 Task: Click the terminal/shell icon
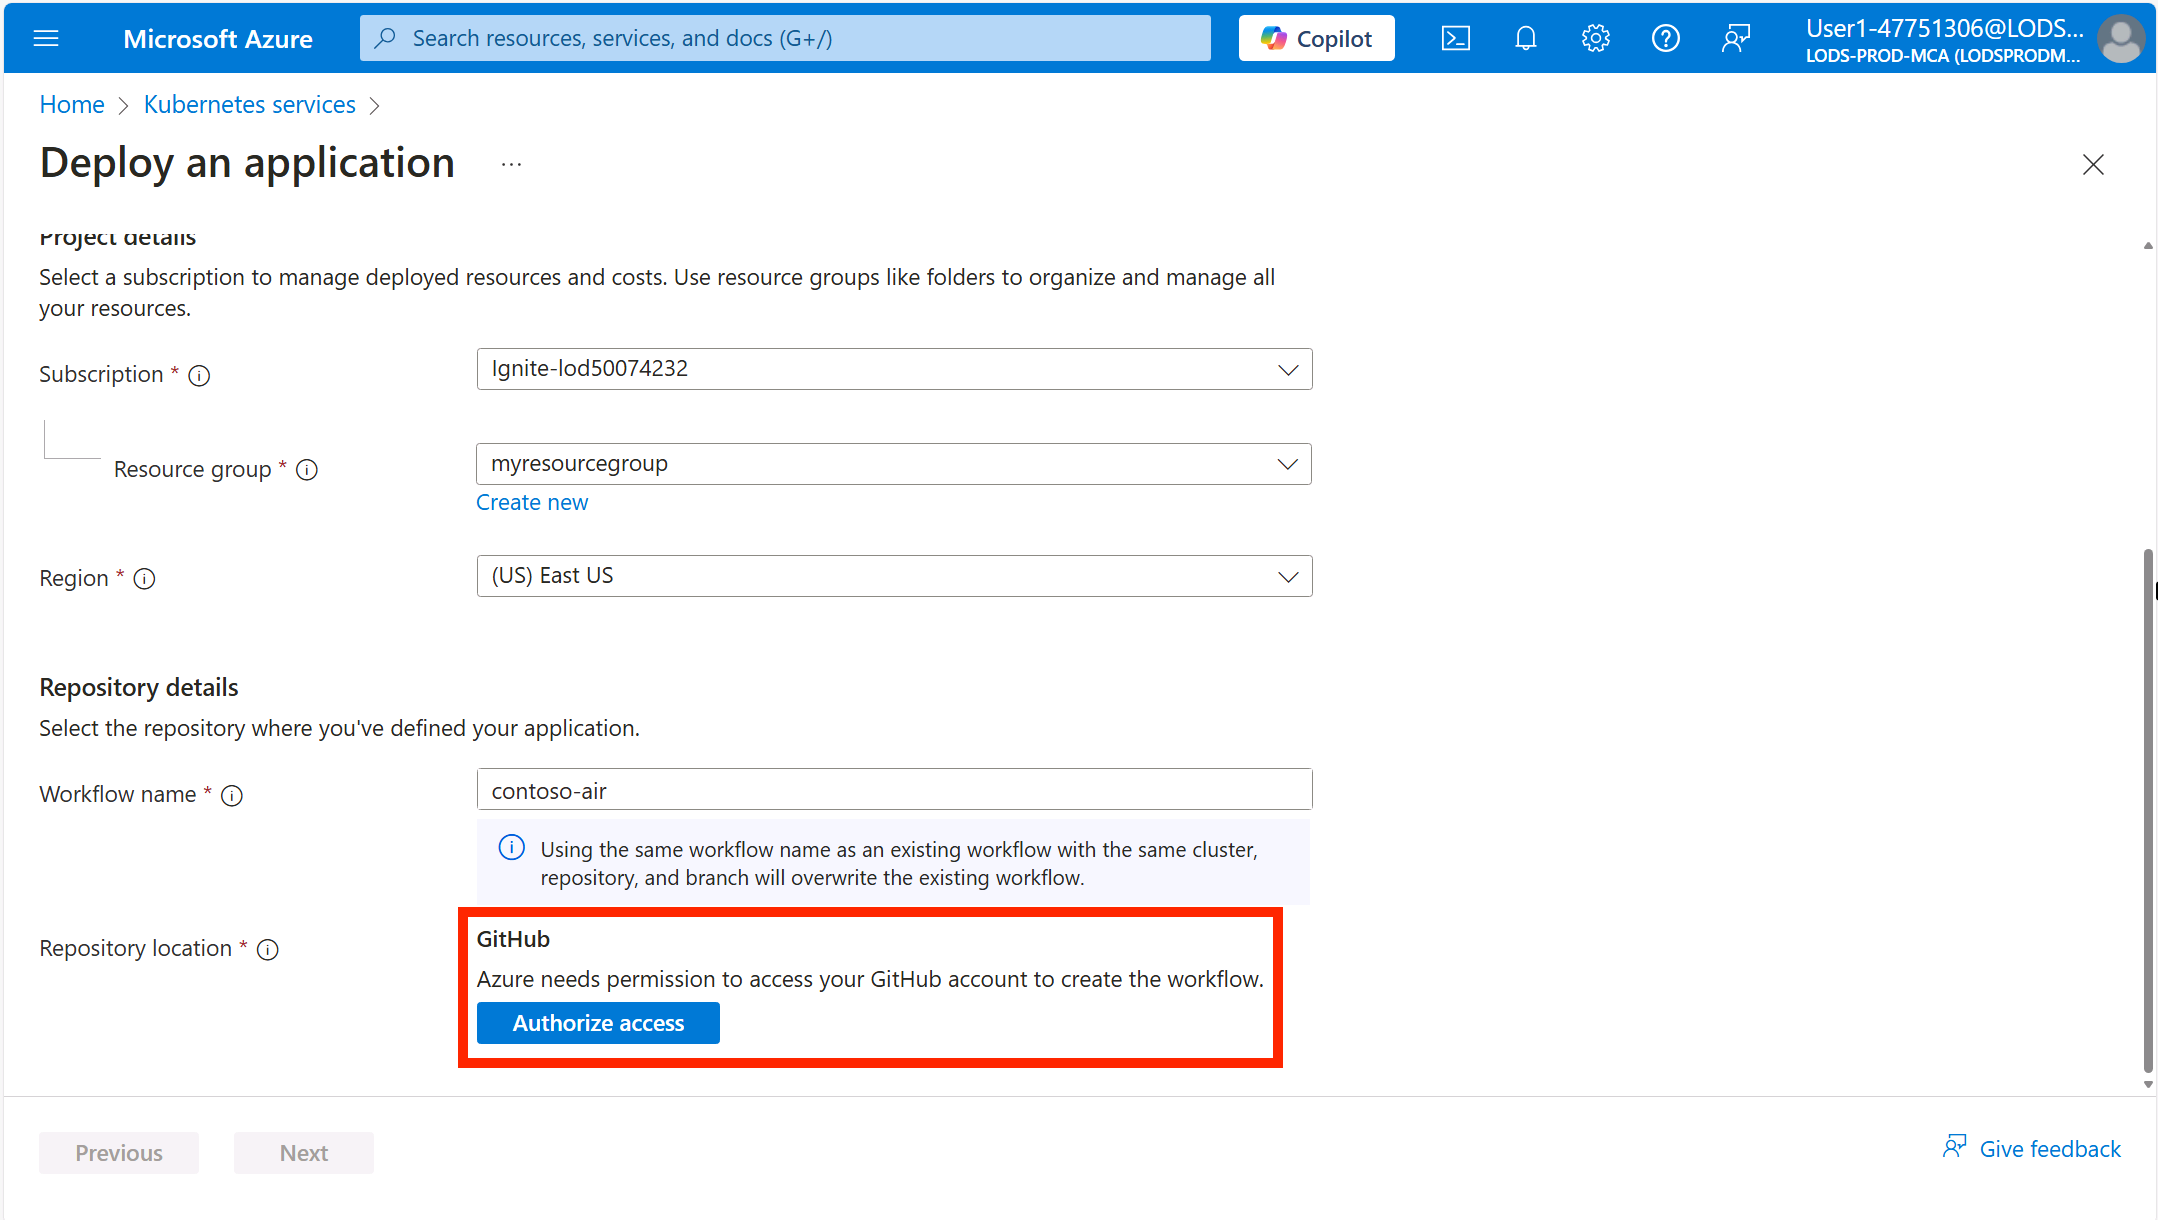coord(1455,37)
